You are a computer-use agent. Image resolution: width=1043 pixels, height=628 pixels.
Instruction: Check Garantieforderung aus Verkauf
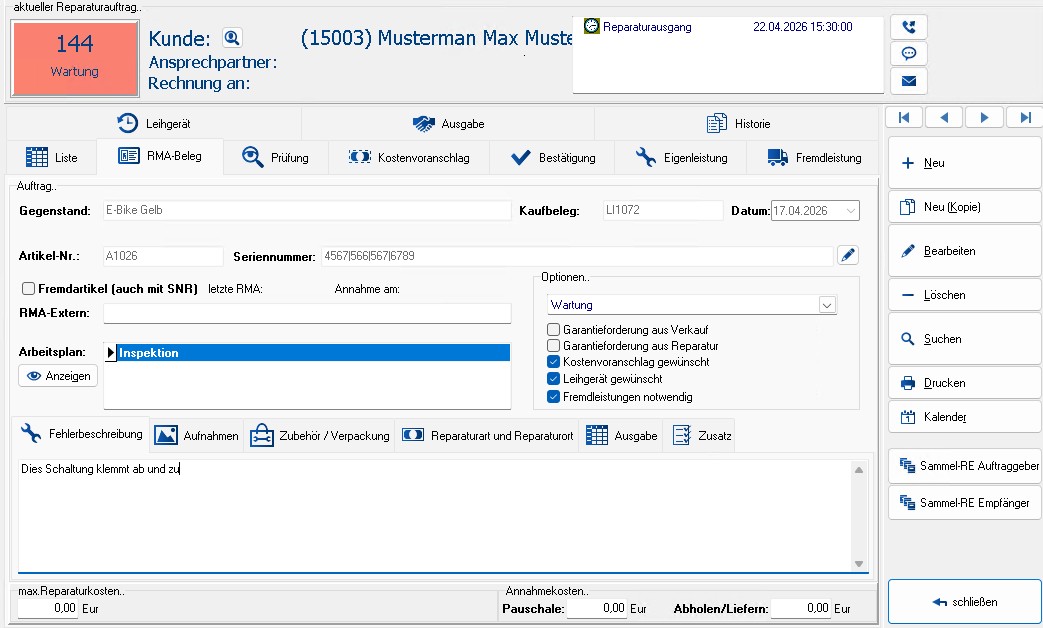pos(554,330)
